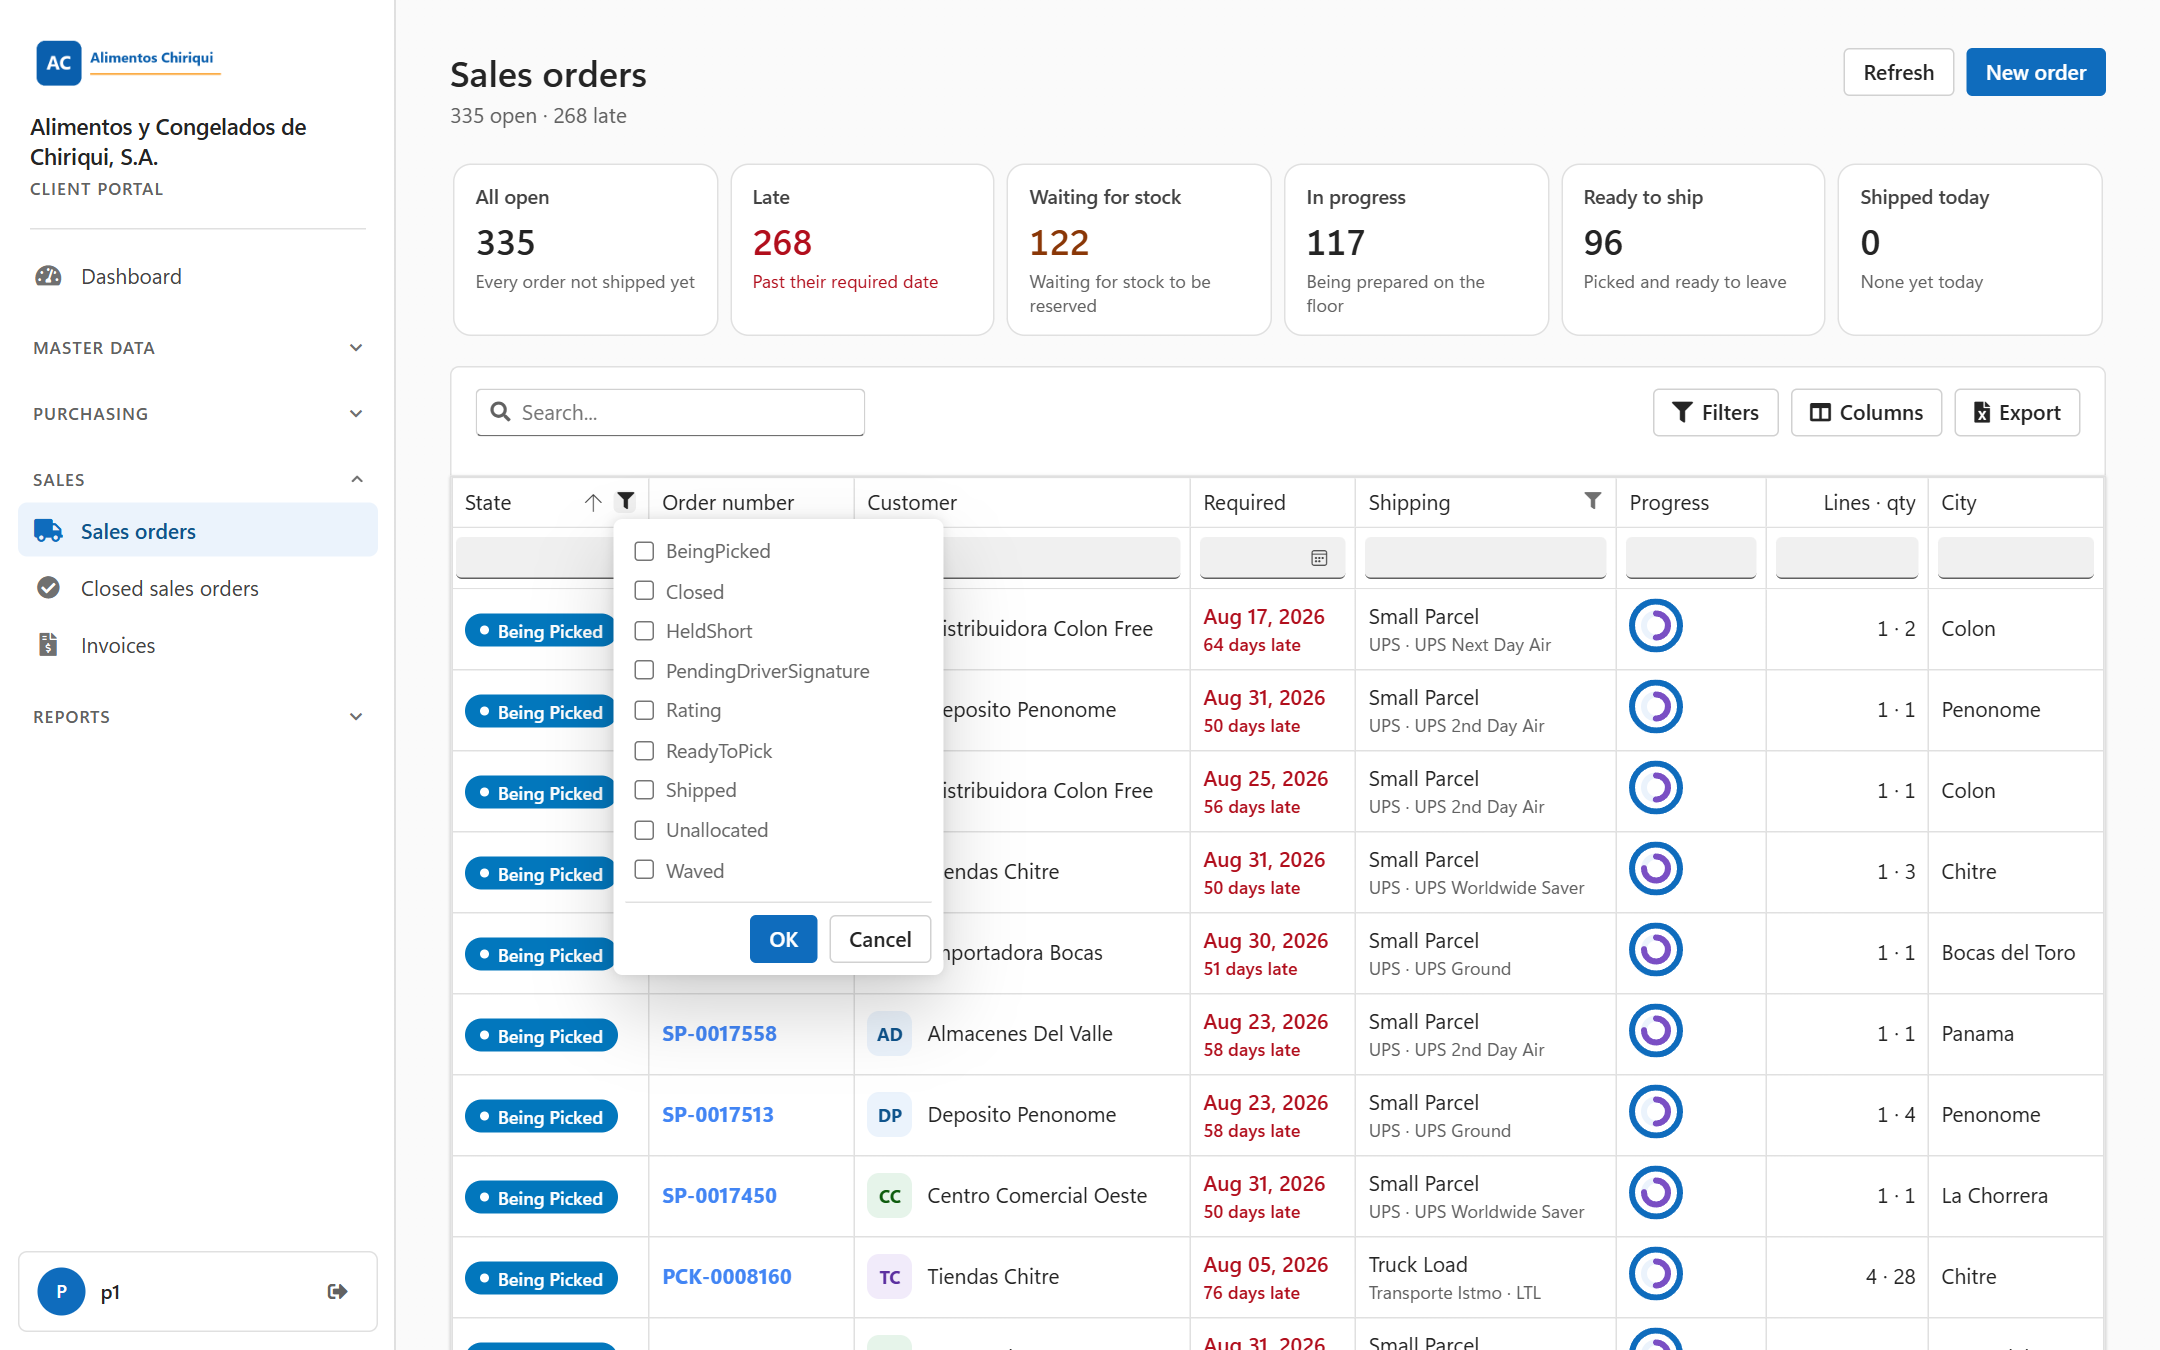The image size is (2160, 1350).
Task: Click the search magnifier icon
Action: 501,412
